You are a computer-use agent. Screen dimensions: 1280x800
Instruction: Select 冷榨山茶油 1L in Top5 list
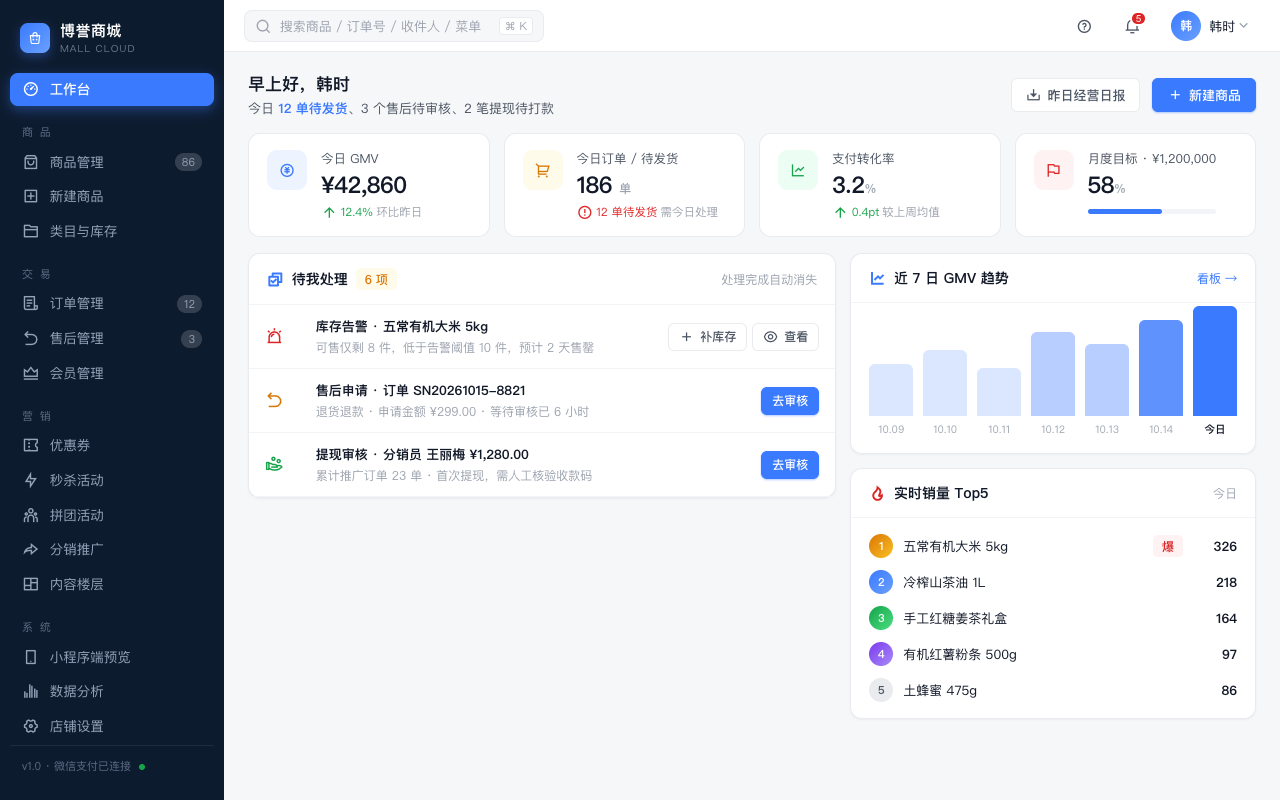click(1053, 582)
